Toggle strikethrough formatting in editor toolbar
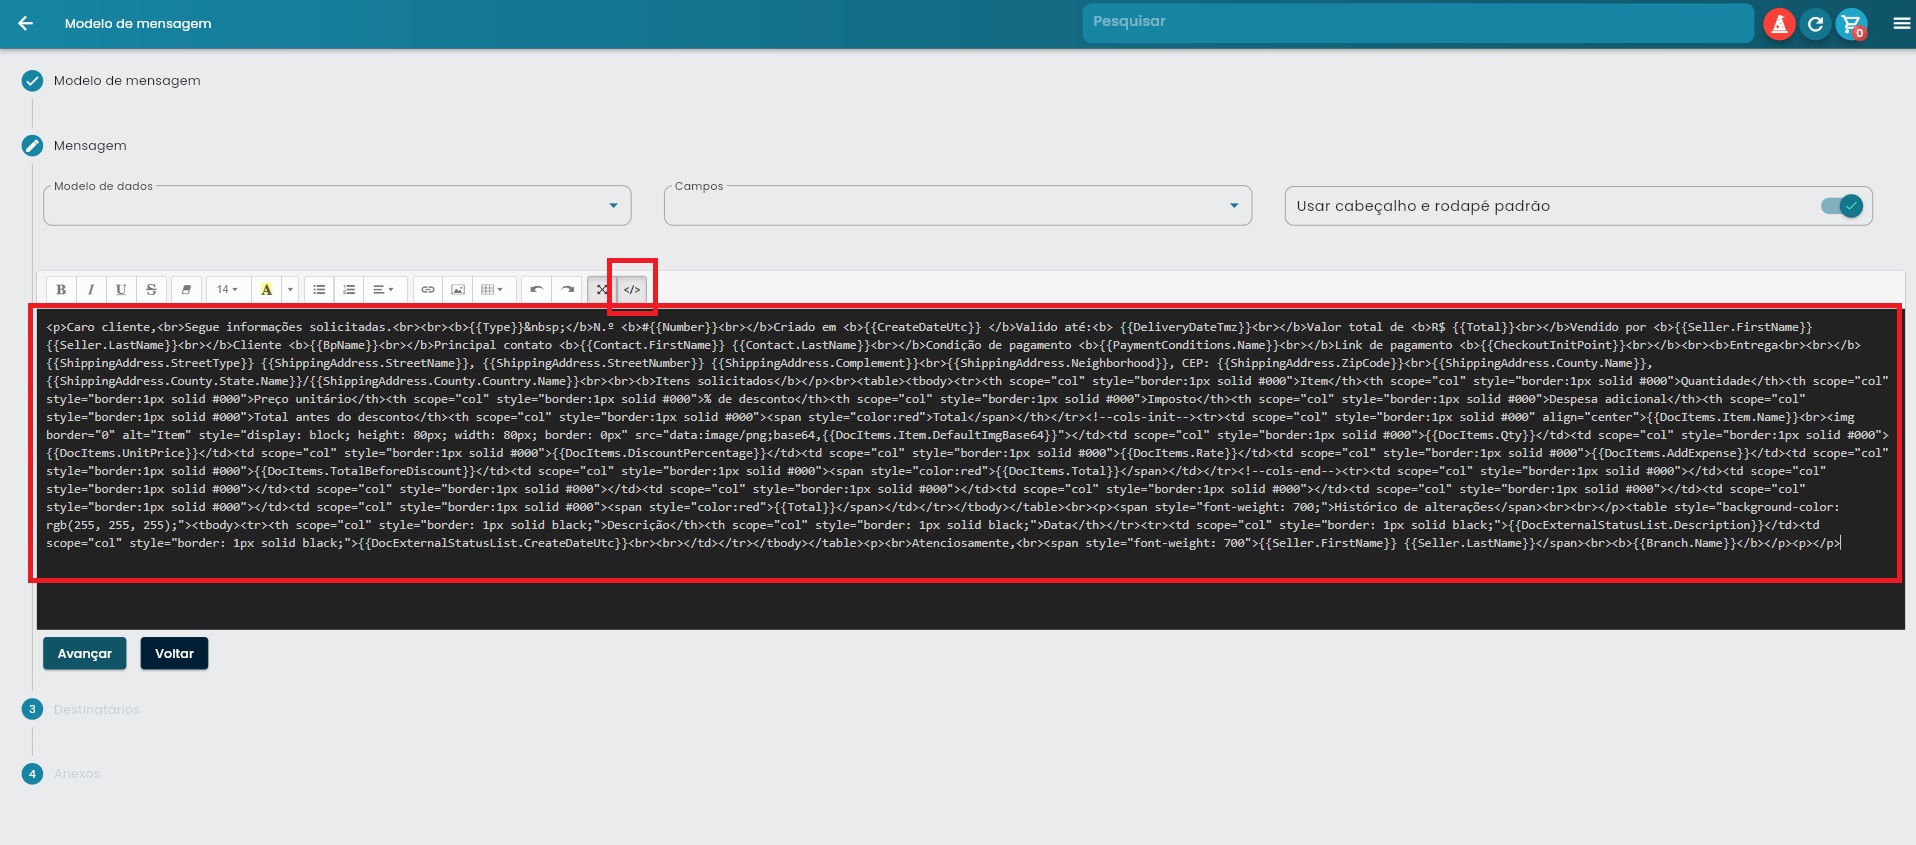 click(x=151, y=289)
